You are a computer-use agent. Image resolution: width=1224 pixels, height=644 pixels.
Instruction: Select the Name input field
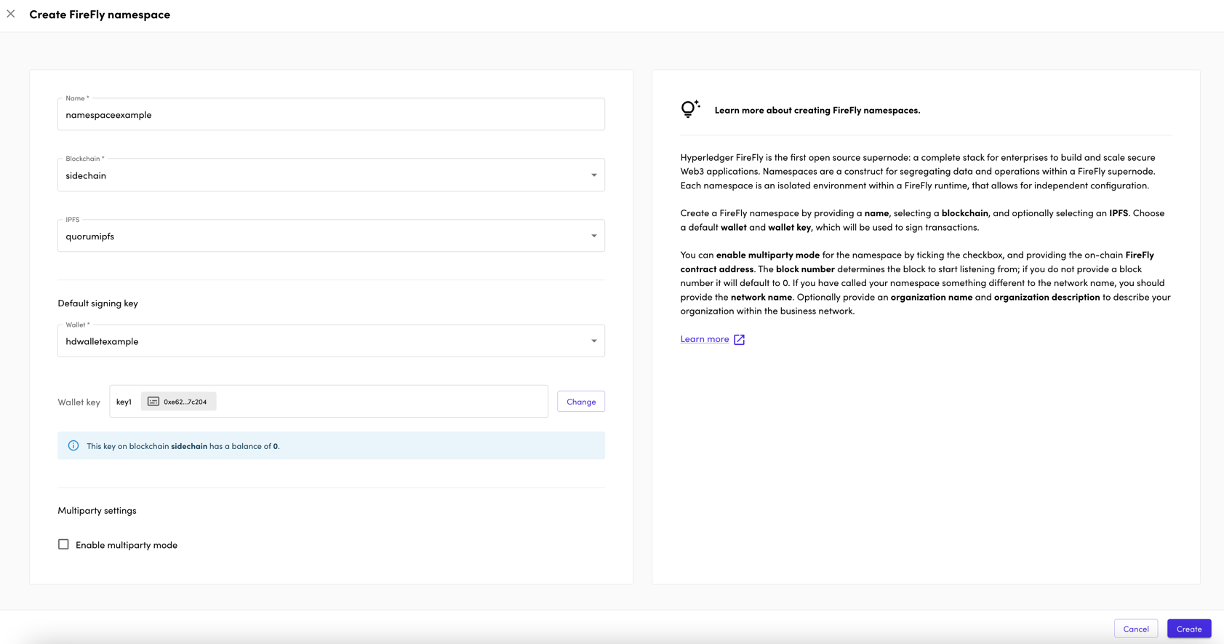click(330, 114)
